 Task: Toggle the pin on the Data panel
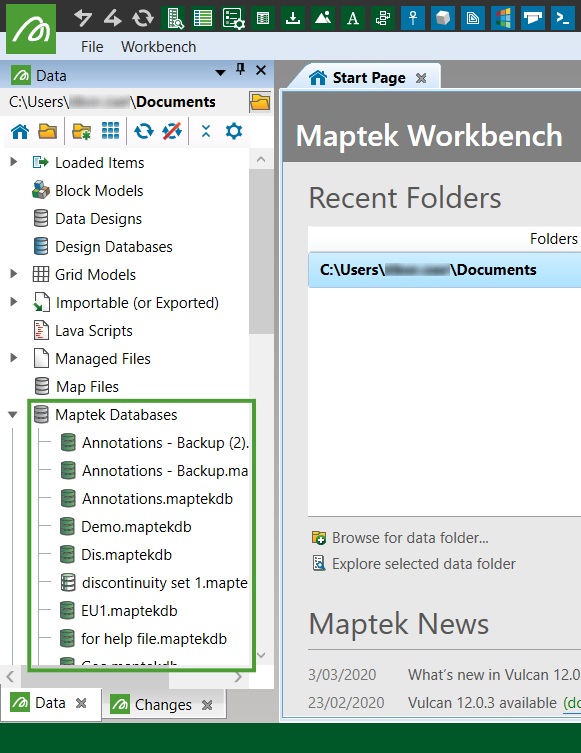pos(241,70)
